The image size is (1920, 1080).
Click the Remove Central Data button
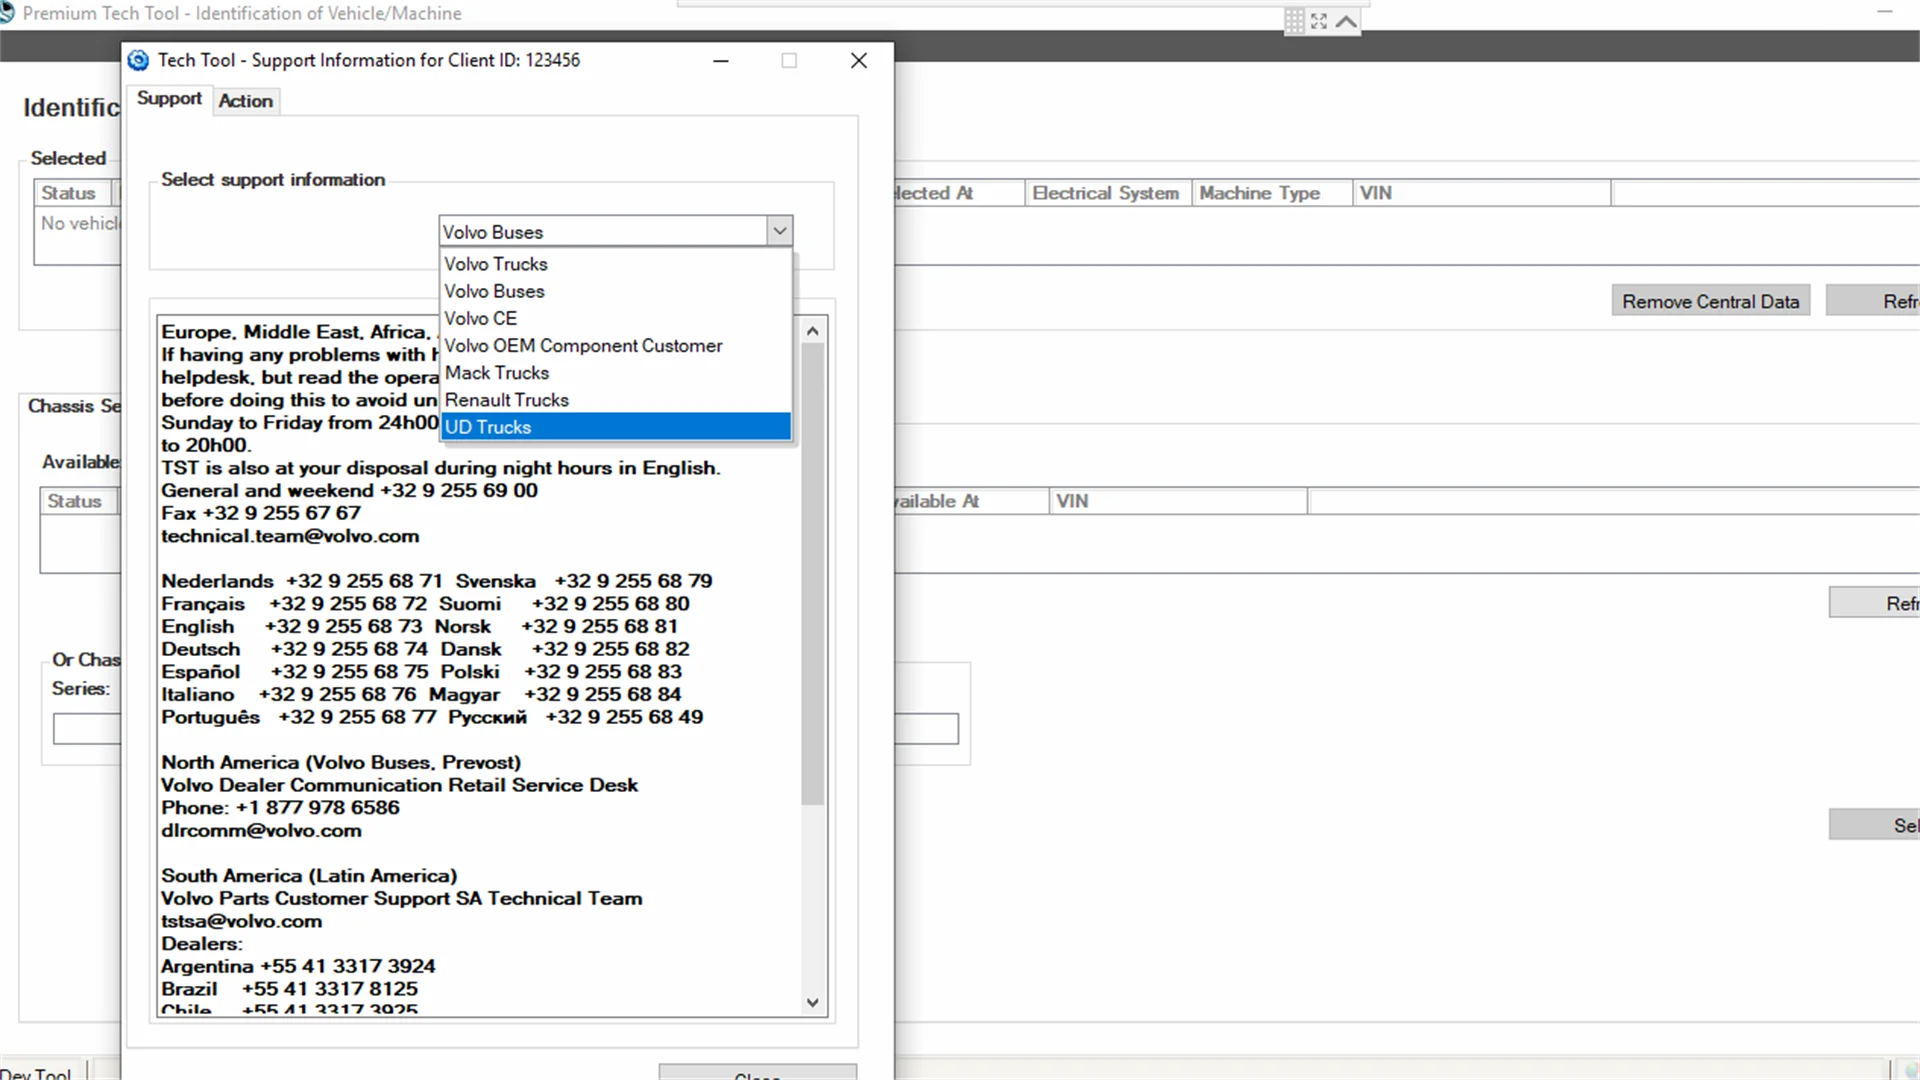(x=1710, y=301)
